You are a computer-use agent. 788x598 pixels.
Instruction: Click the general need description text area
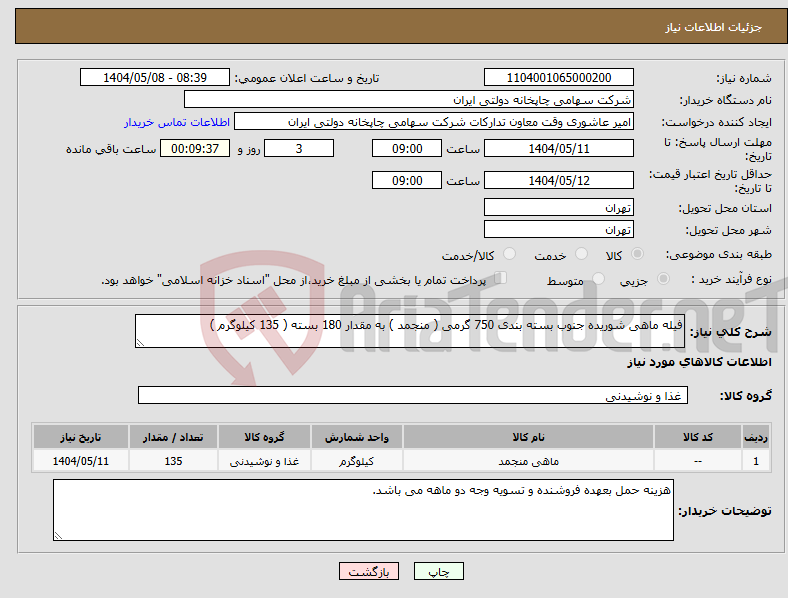click(410, 331)
